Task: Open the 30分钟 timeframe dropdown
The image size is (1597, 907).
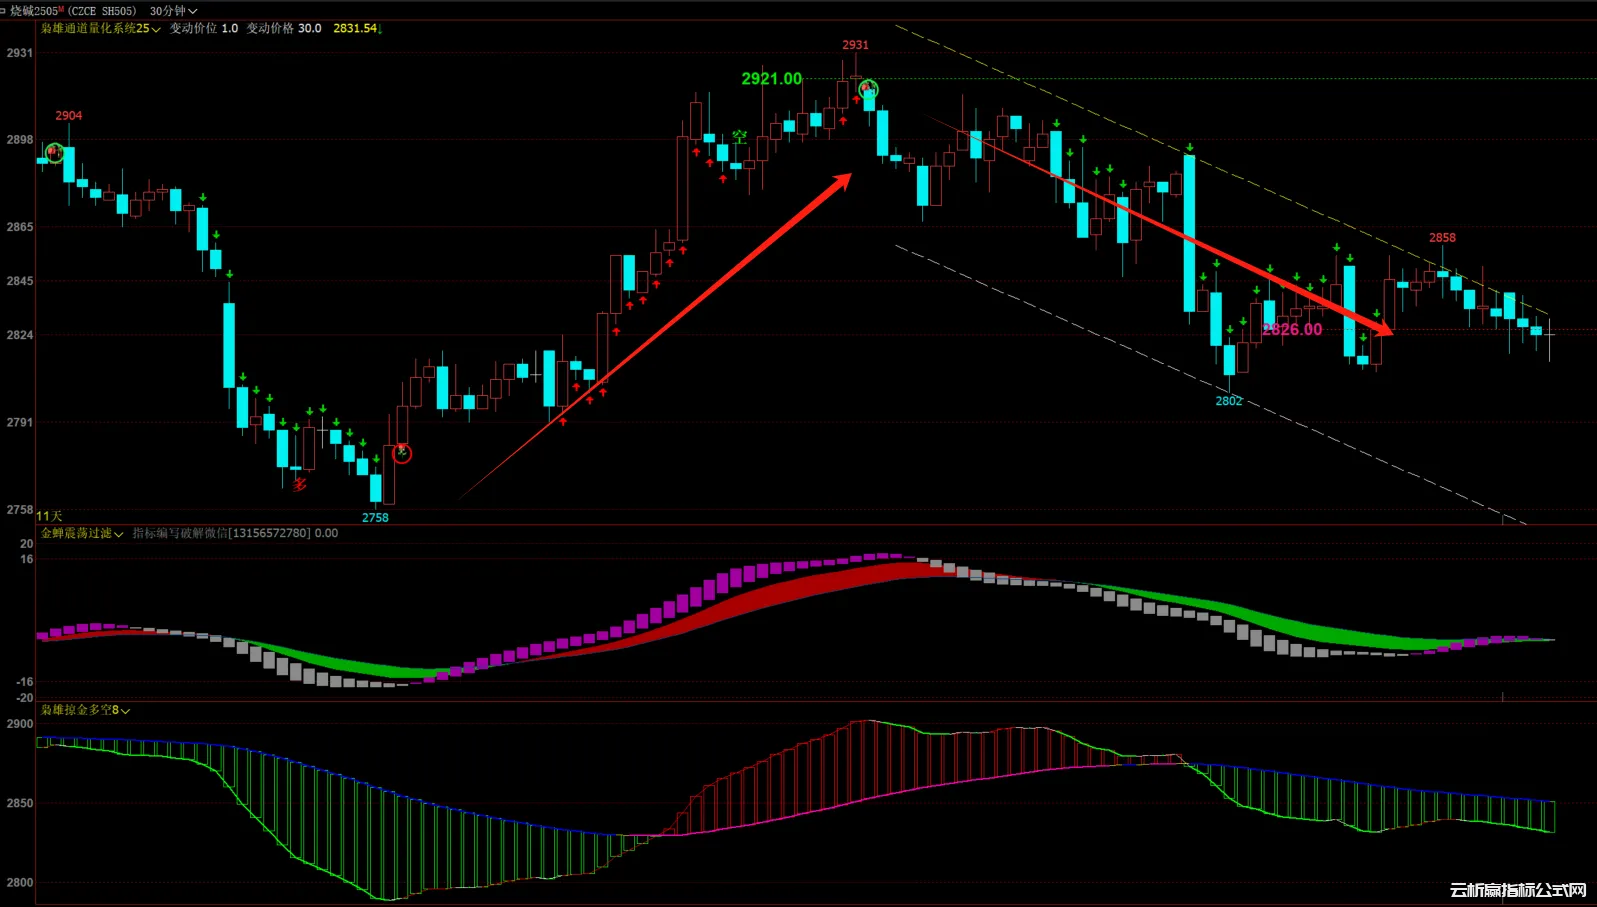Action: [173, 11]
